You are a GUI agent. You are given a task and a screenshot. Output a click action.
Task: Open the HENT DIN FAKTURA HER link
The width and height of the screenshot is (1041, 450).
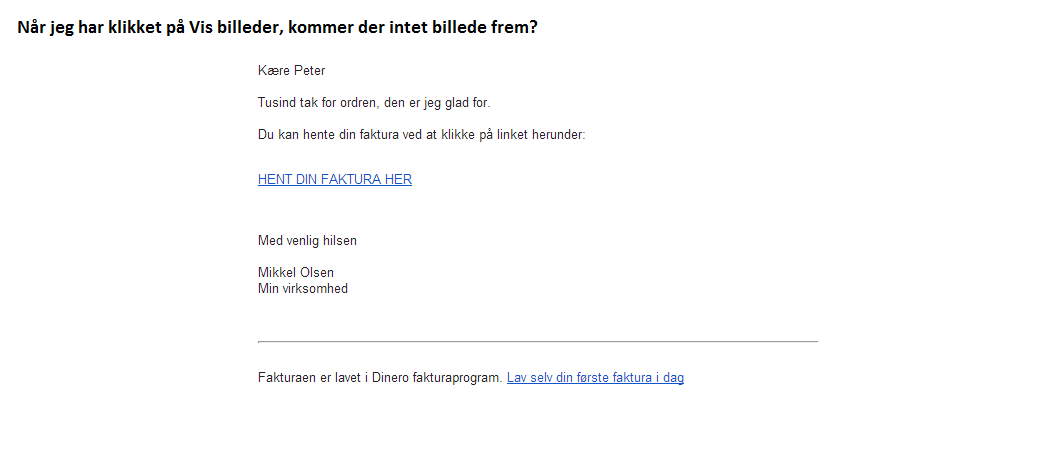[x=335, y=179]
